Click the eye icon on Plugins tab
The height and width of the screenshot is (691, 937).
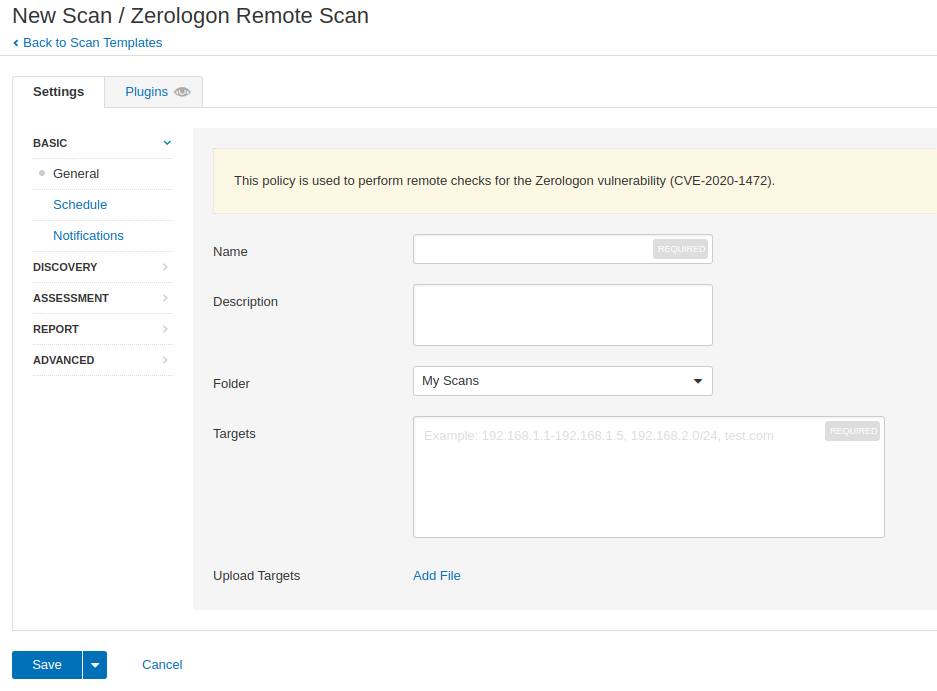[x=182, y=92]
